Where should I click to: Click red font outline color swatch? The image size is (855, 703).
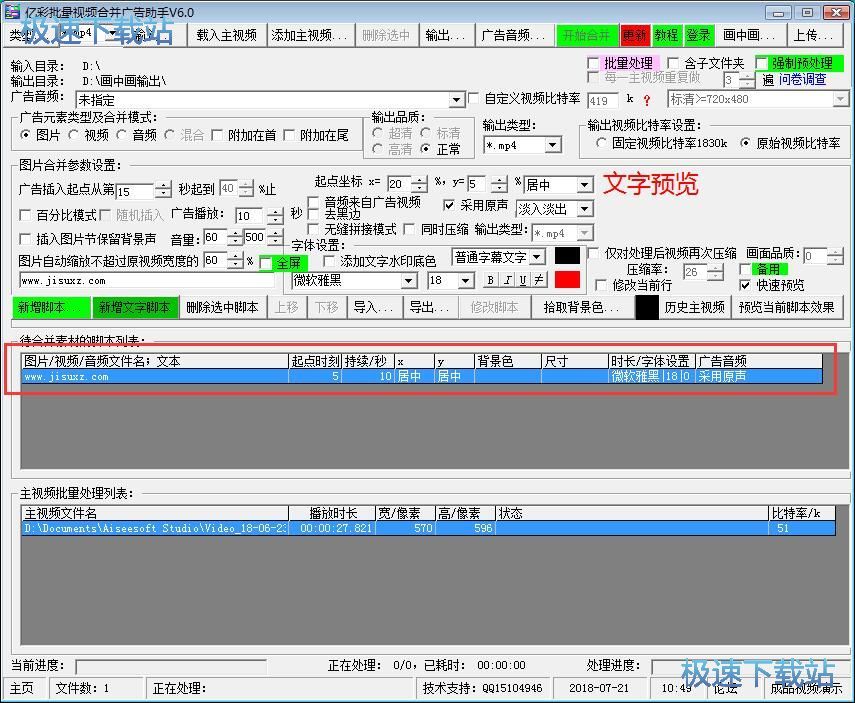click(567, 279)
